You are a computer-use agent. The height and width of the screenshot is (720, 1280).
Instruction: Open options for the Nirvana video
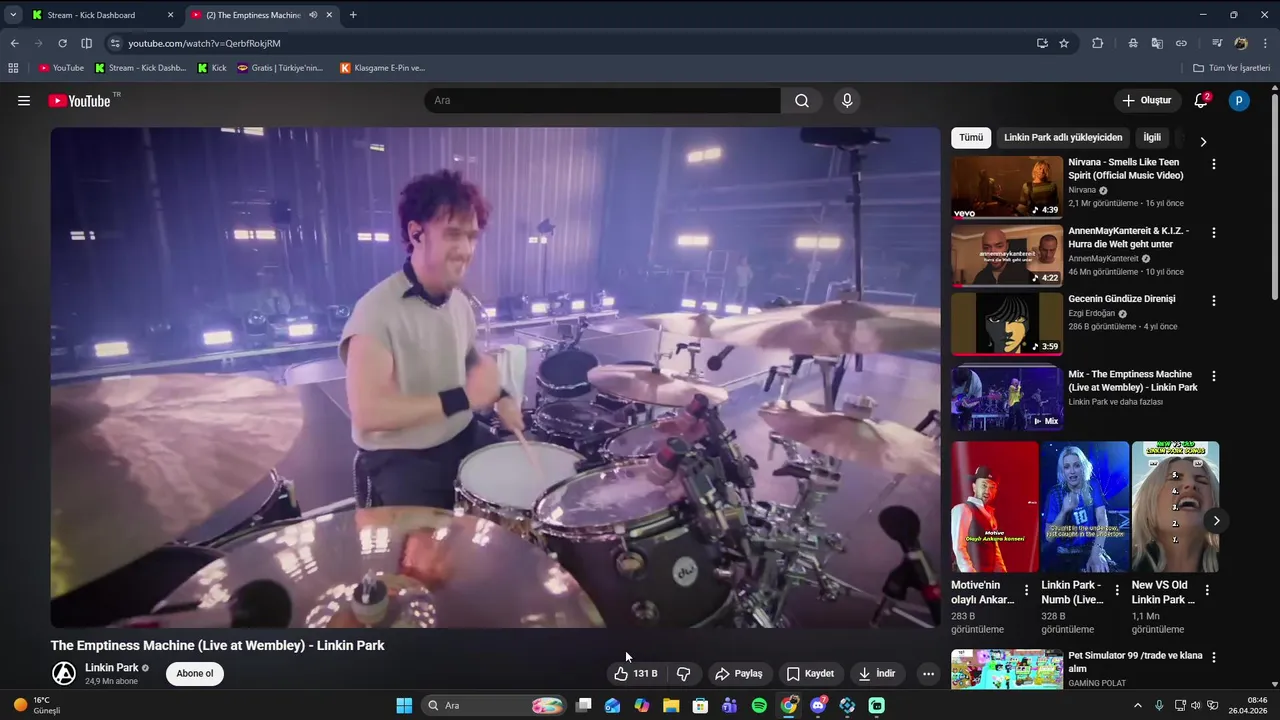(x=1214, y=164)
